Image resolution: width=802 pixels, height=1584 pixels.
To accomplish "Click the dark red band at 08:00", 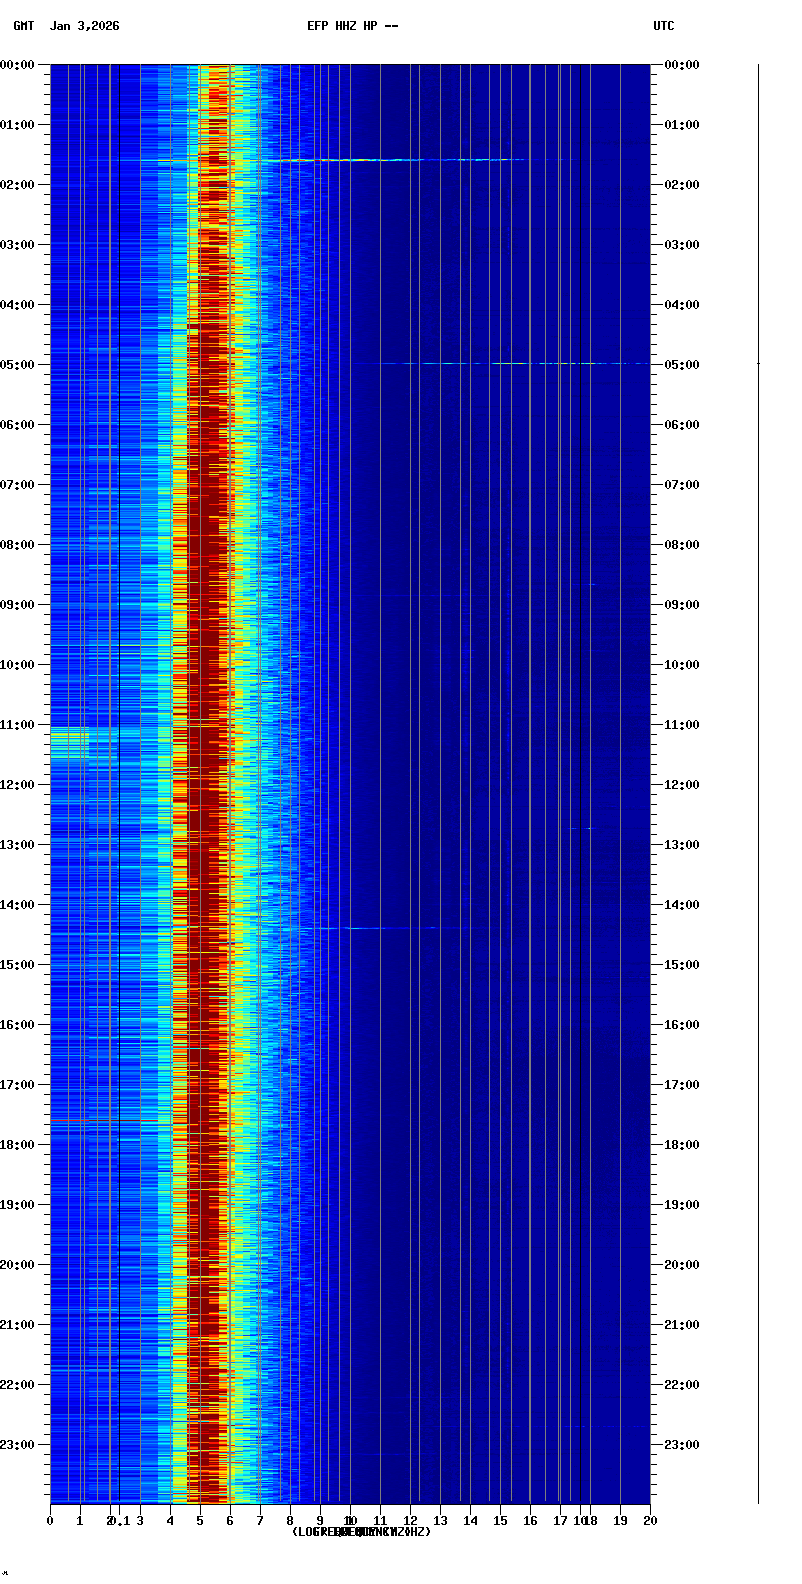I will tap(207, 545).
